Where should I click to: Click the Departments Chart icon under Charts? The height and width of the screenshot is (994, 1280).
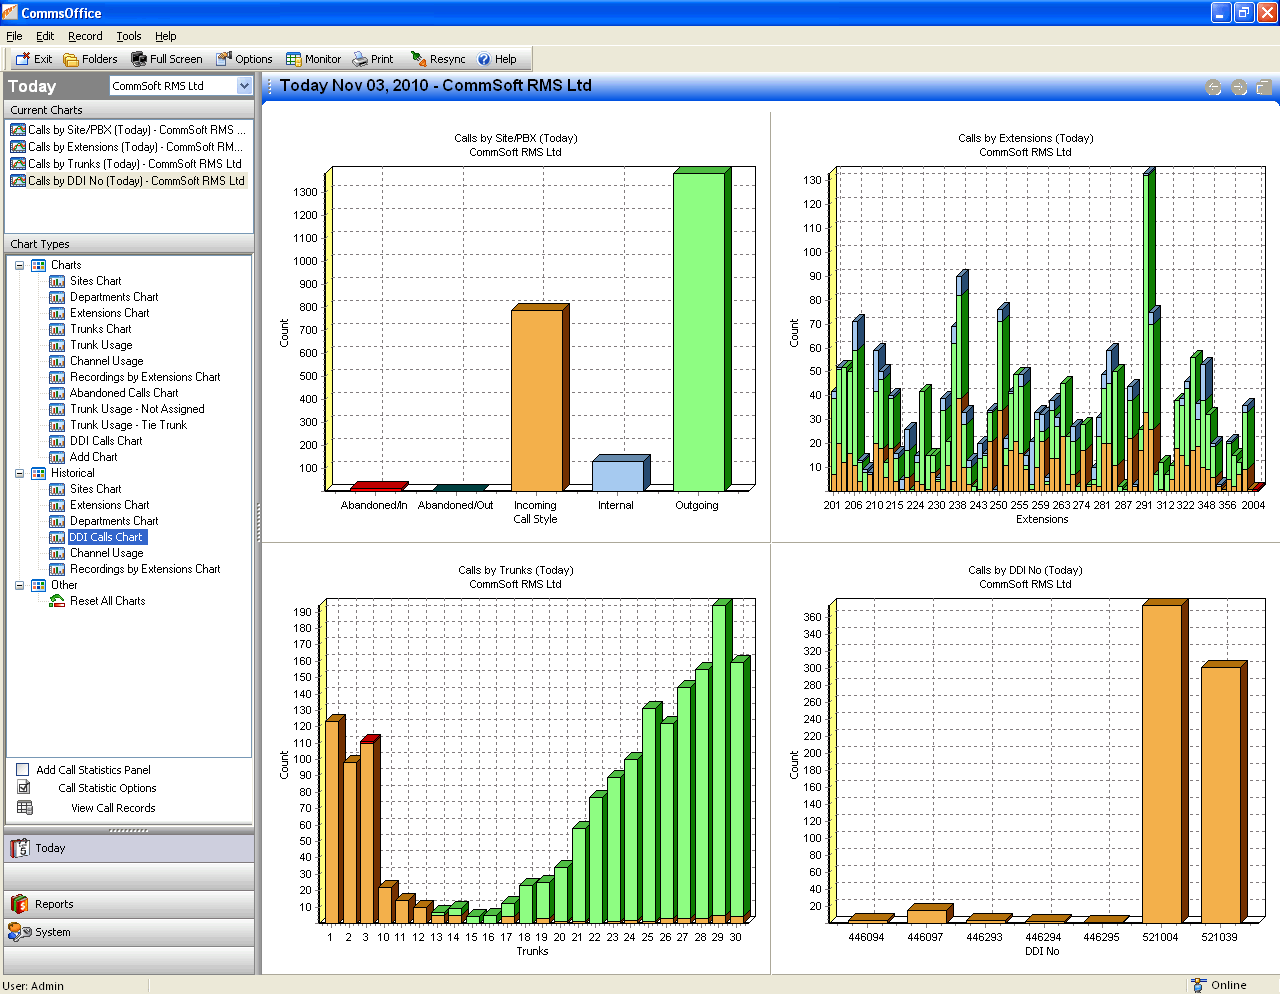coord(57,297)
